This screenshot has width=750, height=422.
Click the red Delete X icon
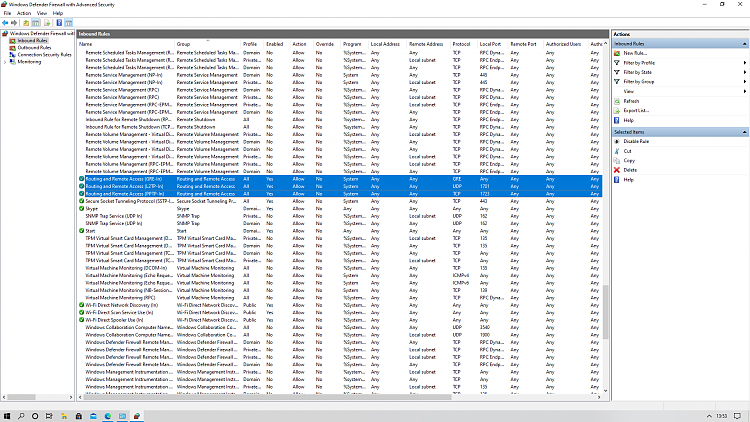coord(617,170)
